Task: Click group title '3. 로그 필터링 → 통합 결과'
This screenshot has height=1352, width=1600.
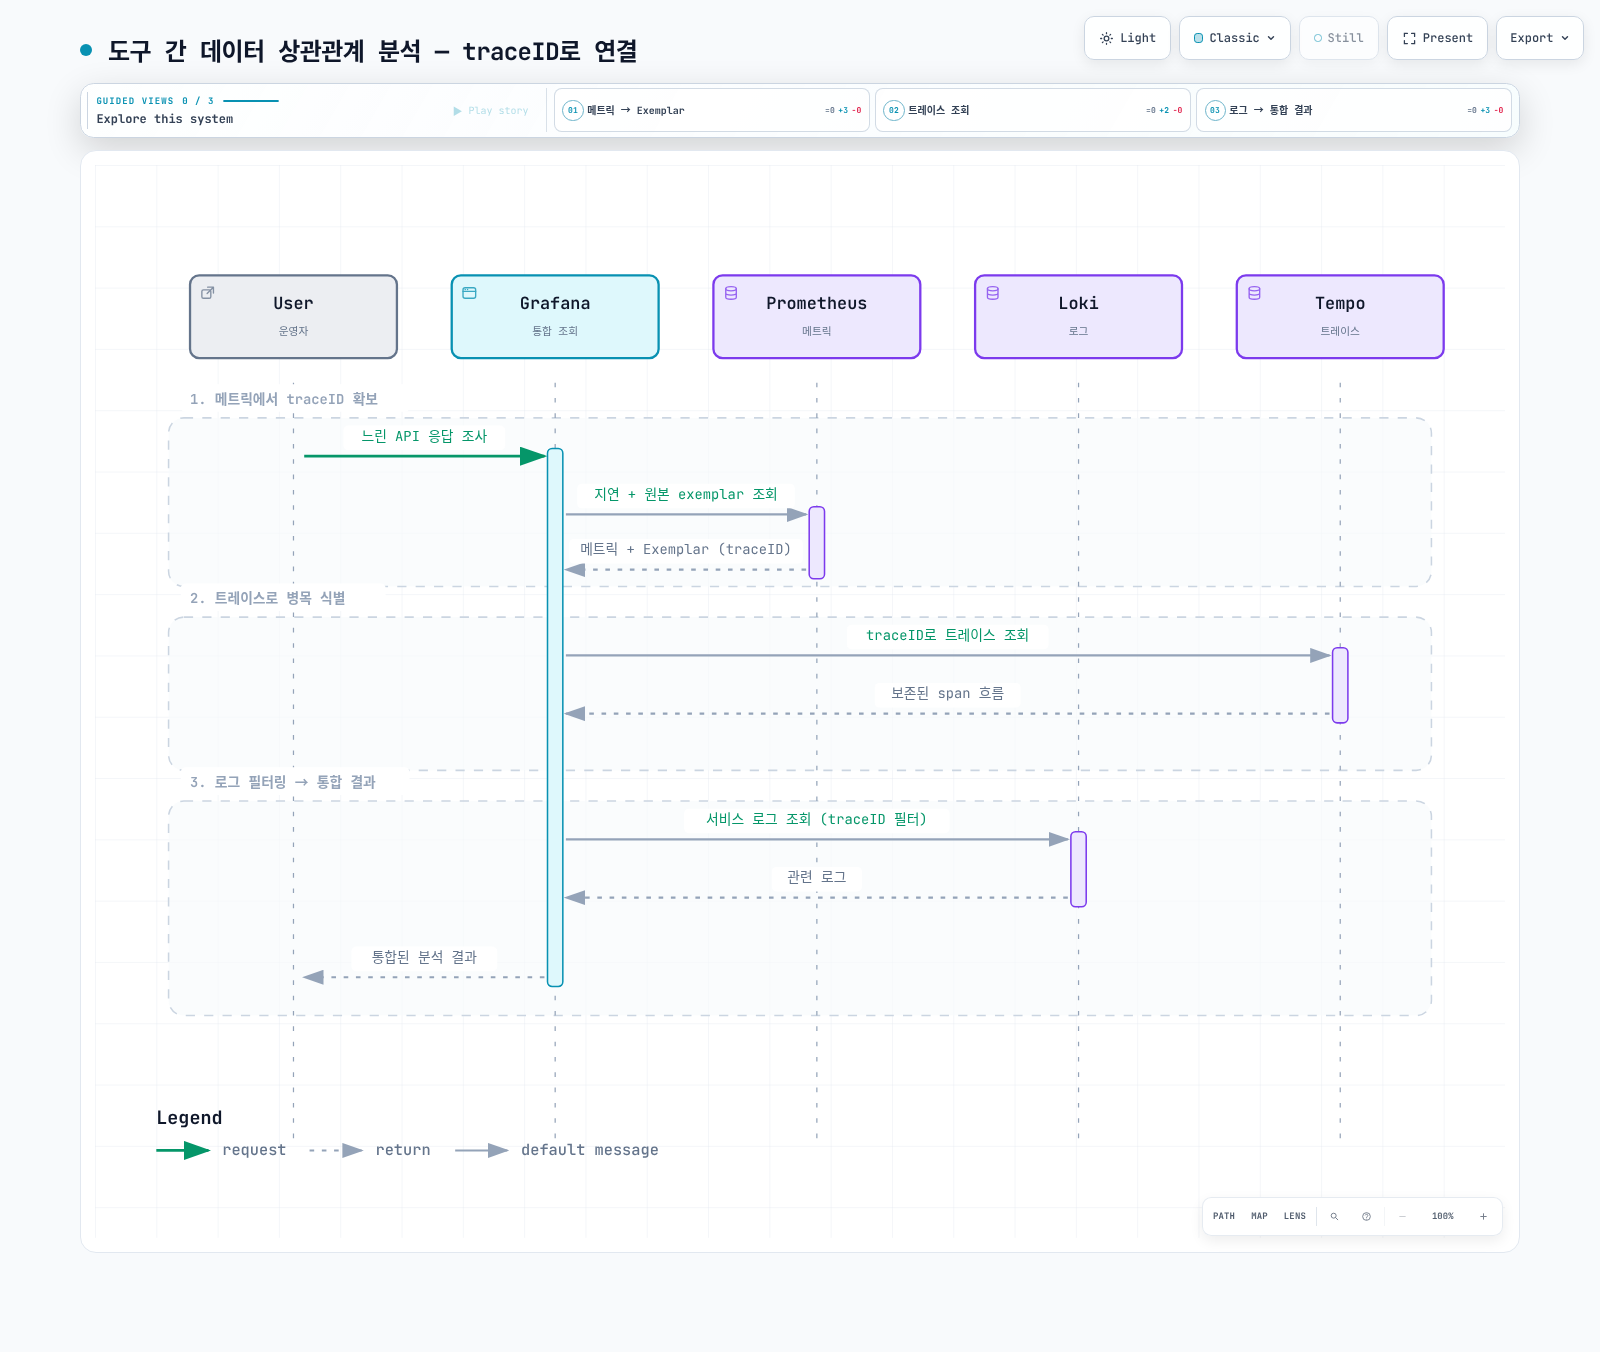Action: (x=283, y=782)
